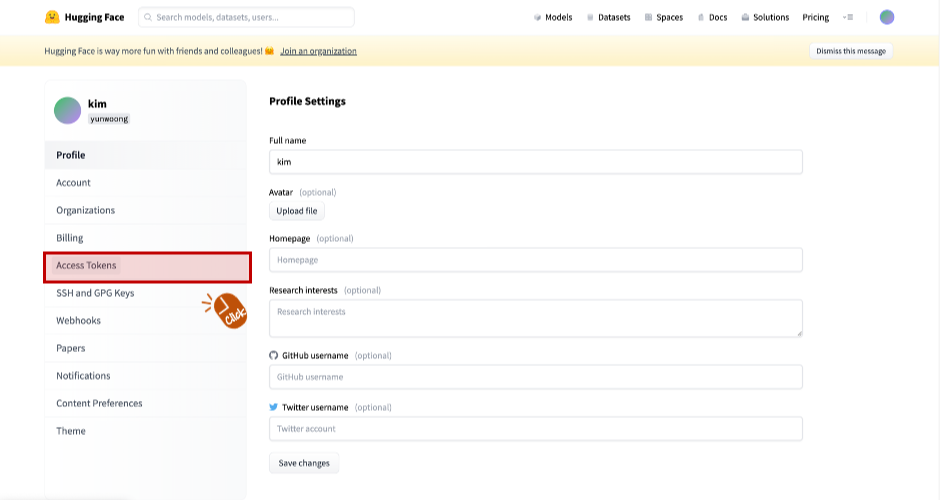Click the kim profile avatar in sidebar
This screenshot has width=940, height=500.
pos(67,110)
